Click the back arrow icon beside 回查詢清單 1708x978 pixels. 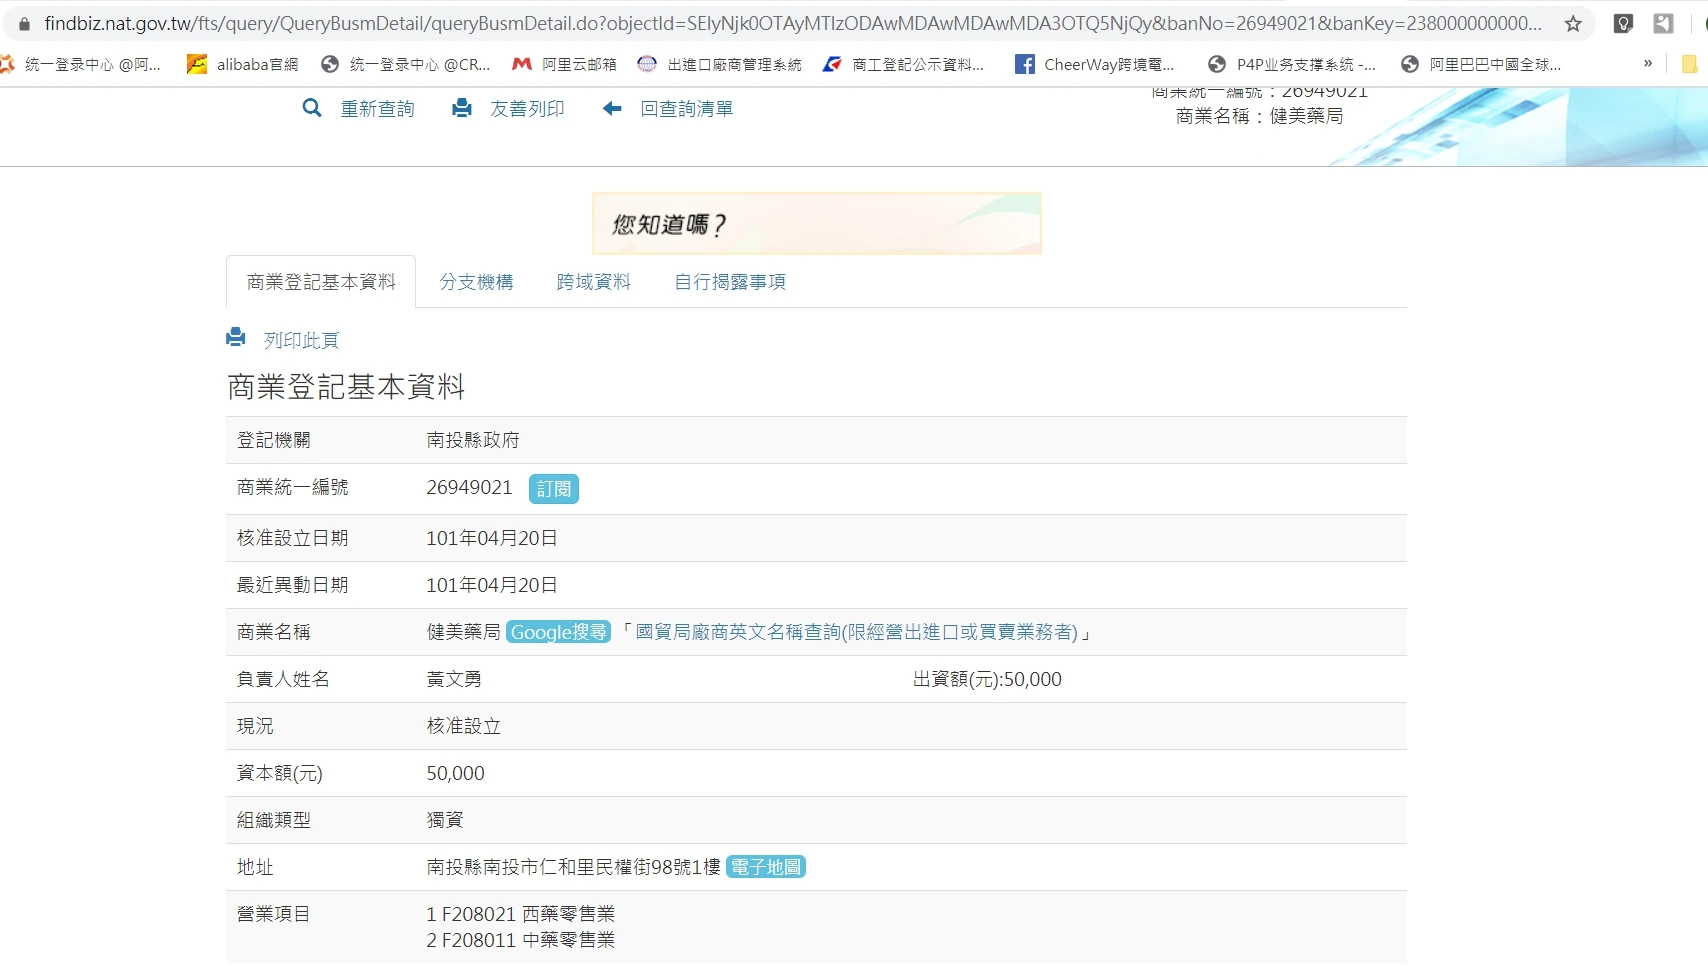pyautogui.click(x=612, y=108)
